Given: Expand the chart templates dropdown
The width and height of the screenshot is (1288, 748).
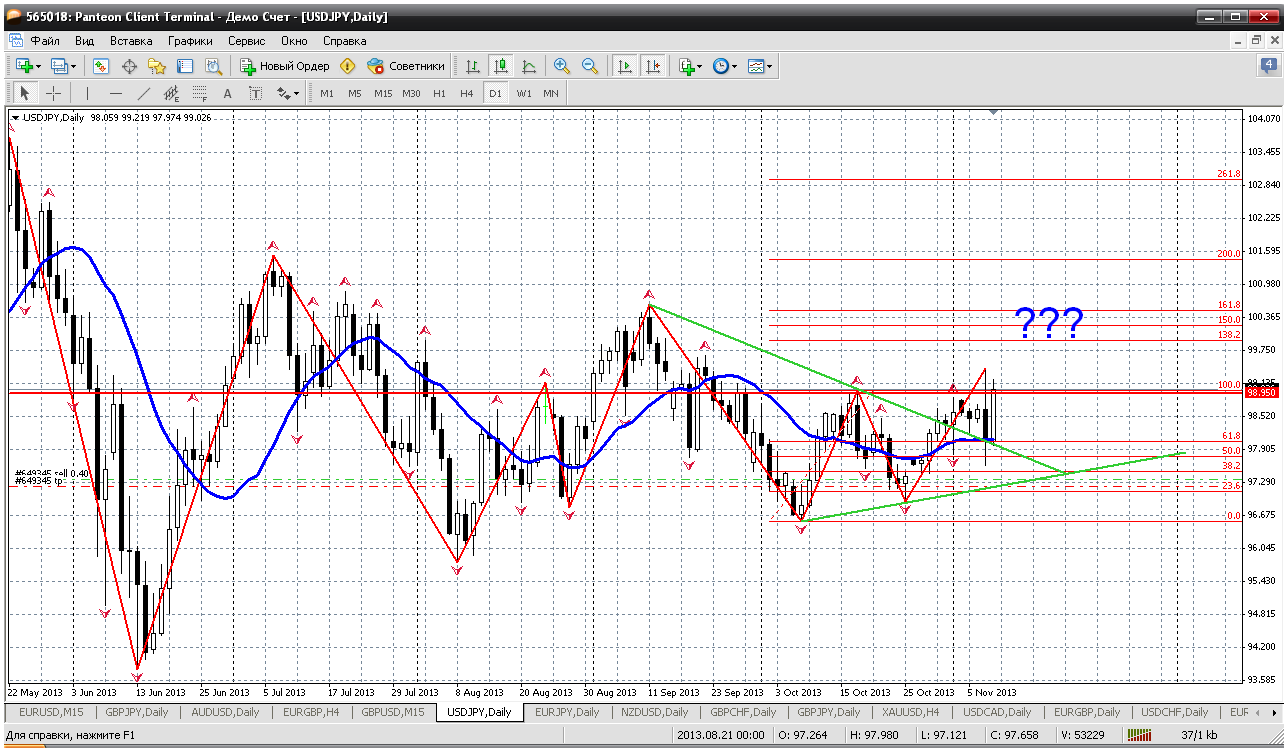Looking at the screenshot, I should [770, 66].
